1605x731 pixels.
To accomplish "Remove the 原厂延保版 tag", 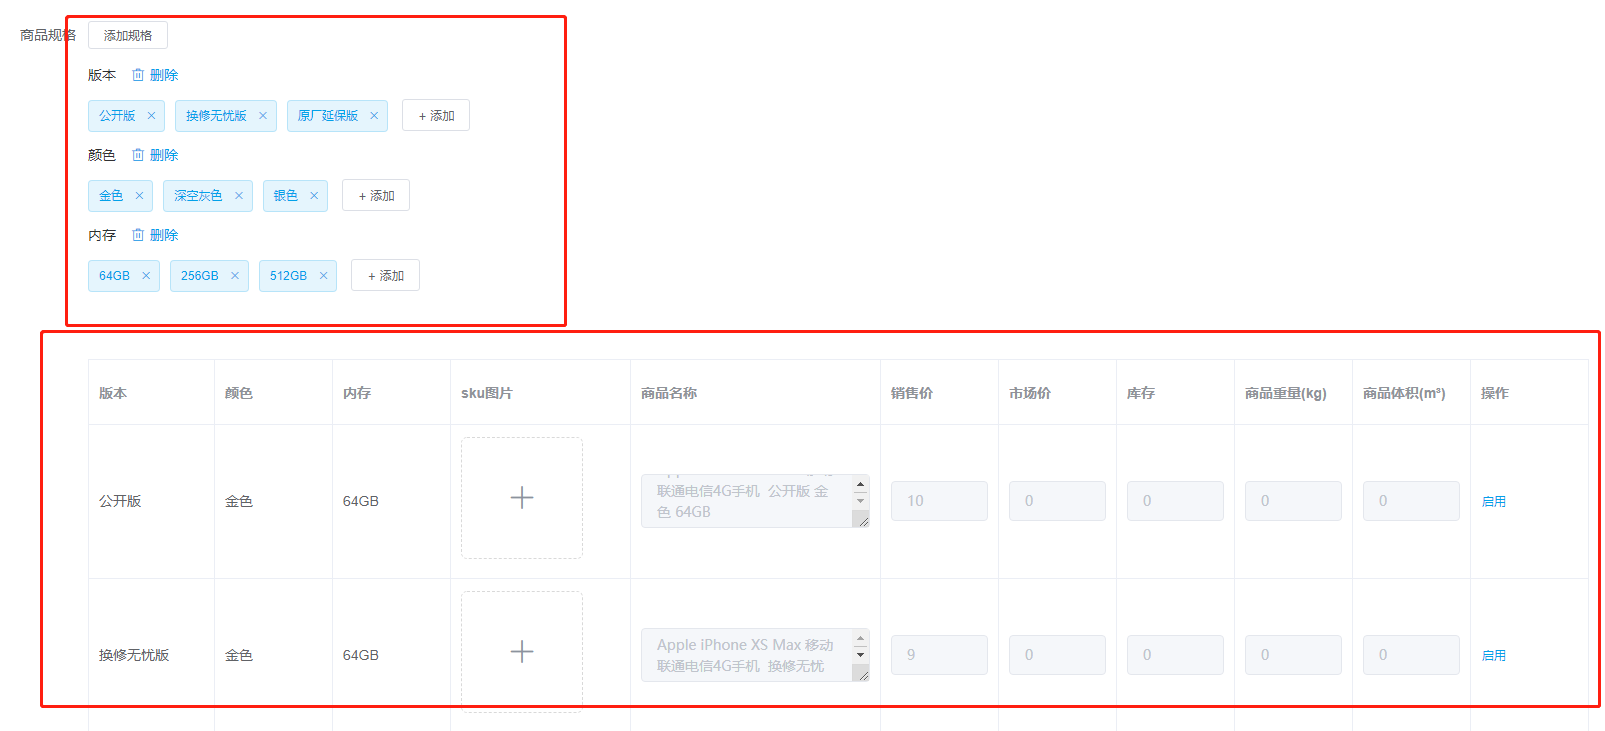I will click(374, 116).
